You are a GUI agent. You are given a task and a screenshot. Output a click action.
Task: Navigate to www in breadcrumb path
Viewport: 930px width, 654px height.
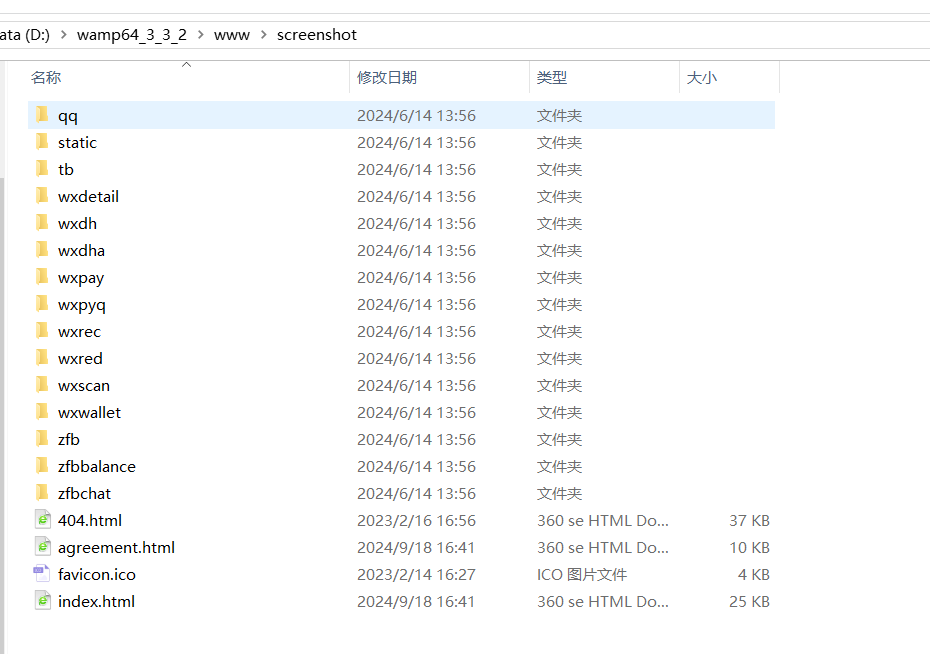coord(232,35)
